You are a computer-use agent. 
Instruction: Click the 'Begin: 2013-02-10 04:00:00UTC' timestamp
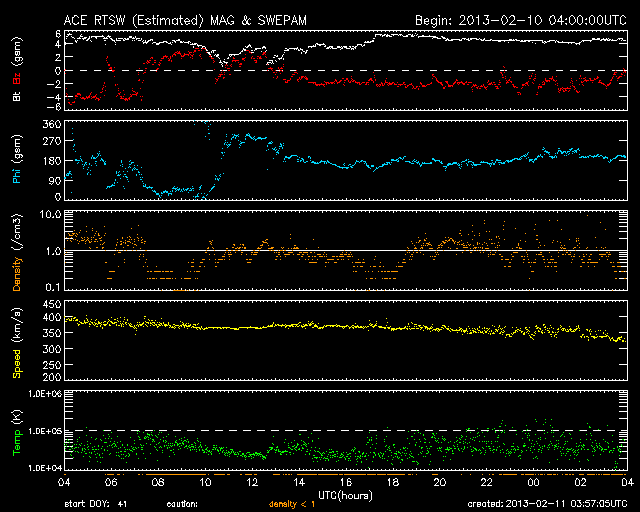[x=520, y=20]
